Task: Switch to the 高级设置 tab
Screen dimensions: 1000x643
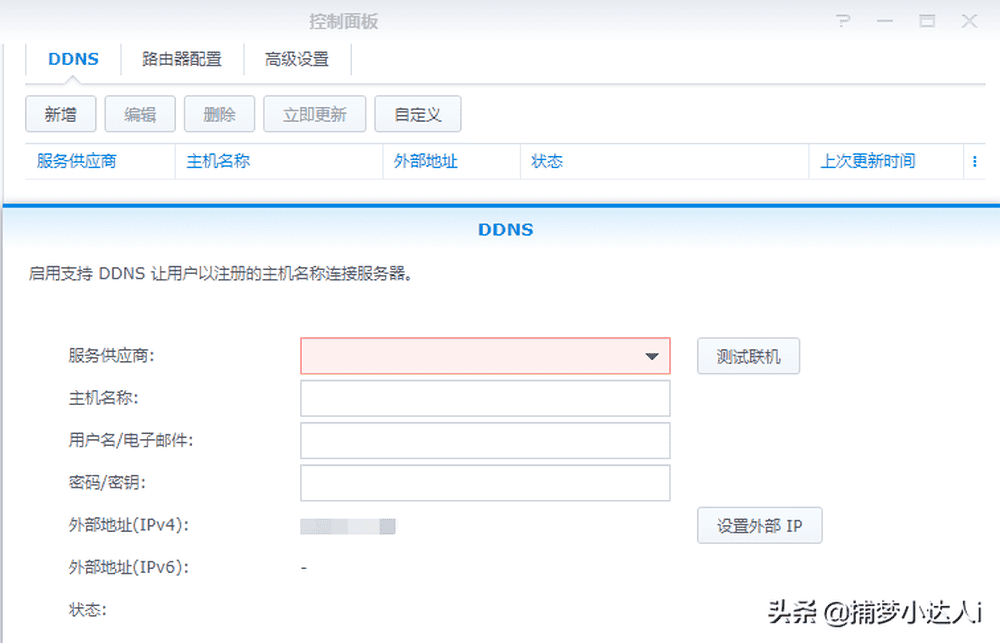Action: click(x=296, y=59)
